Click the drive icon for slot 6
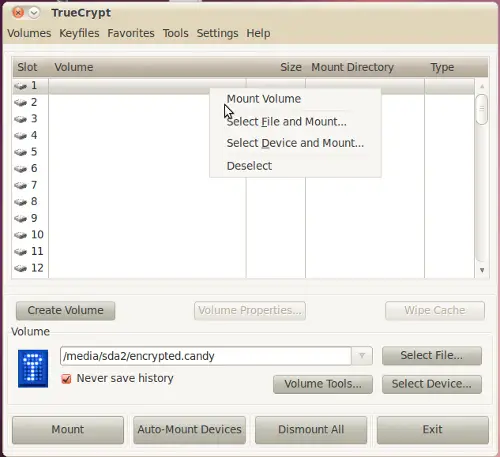 click(x=21, y=169)
